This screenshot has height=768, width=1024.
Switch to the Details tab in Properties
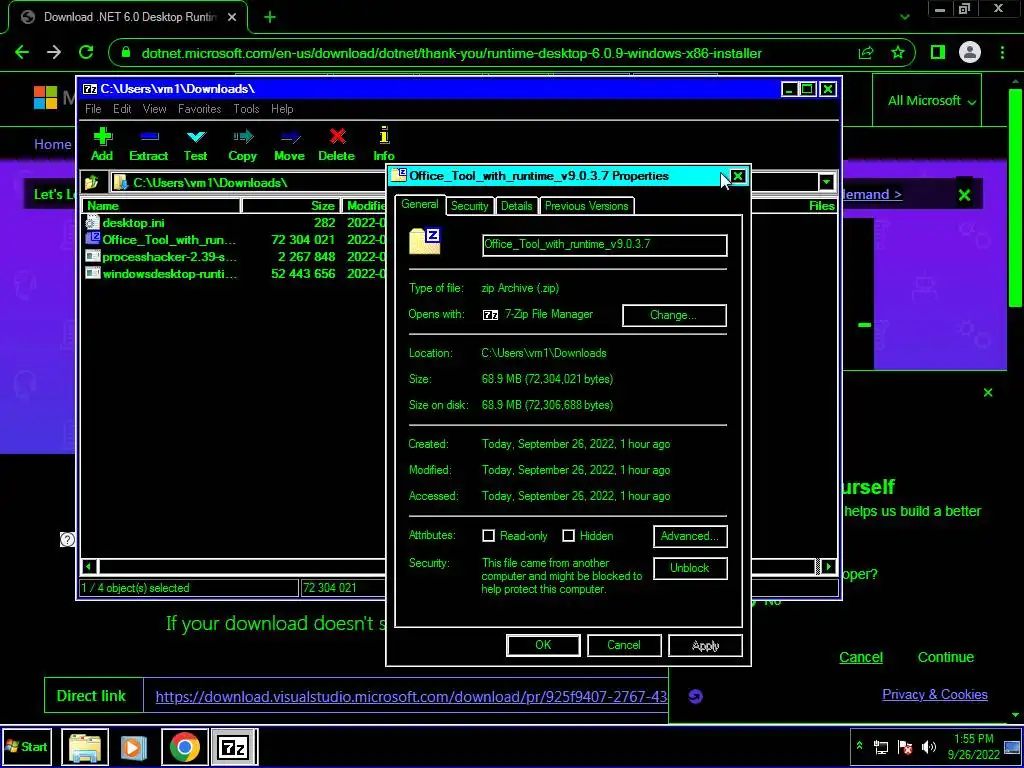517,206
